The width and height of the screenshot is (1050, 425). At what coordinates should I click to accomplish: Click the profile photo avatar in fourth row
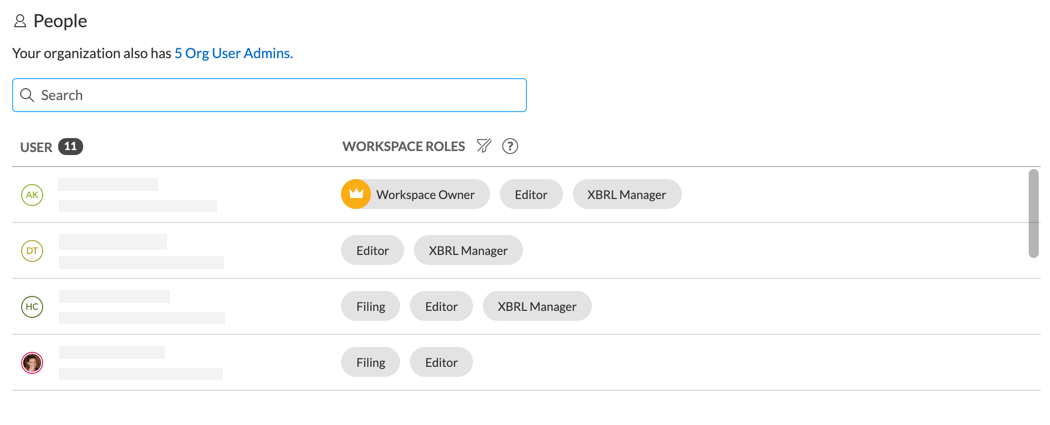click(x=32, y=363)
